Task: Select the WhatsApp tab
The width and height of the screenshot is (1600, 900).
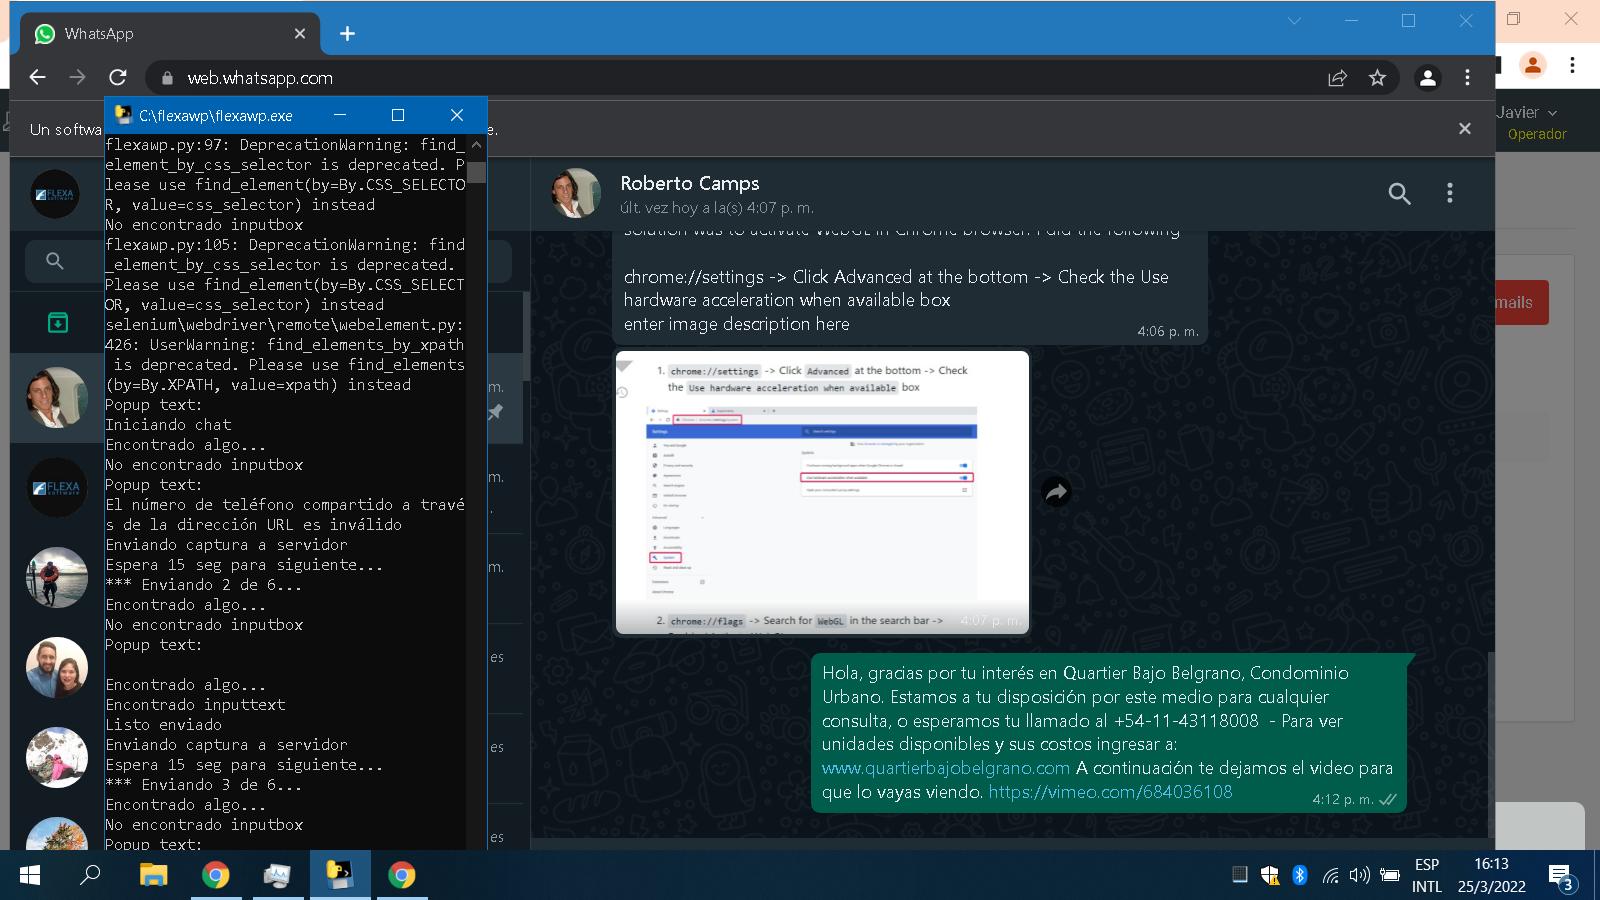Action: tap(168, 34)
